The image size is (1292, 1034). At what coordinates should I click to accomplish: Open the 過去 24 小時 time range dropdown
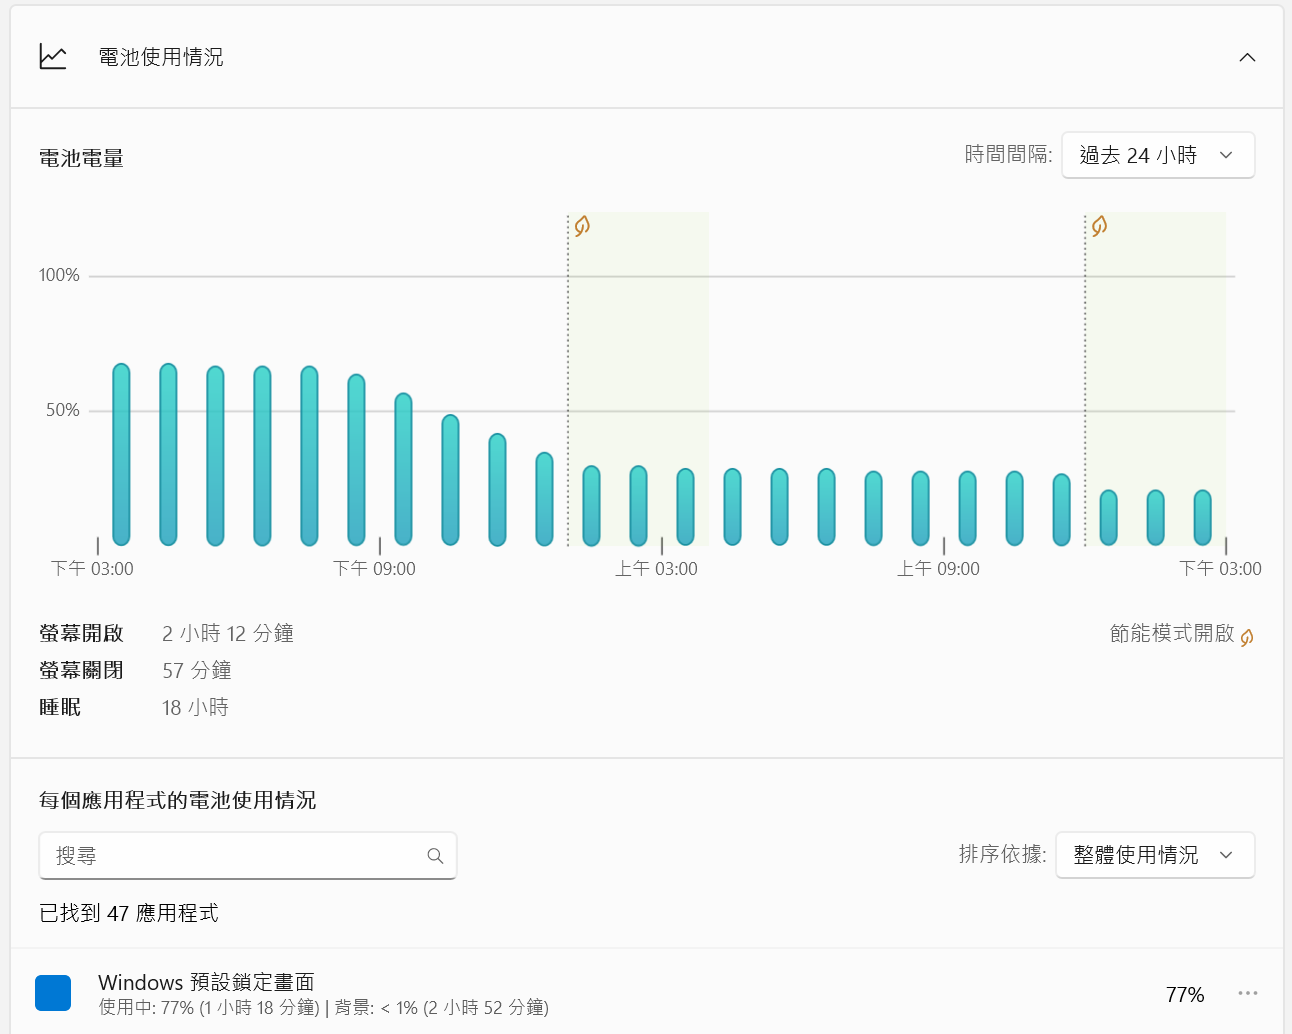pyautogui.click(x=1157, y=155)
